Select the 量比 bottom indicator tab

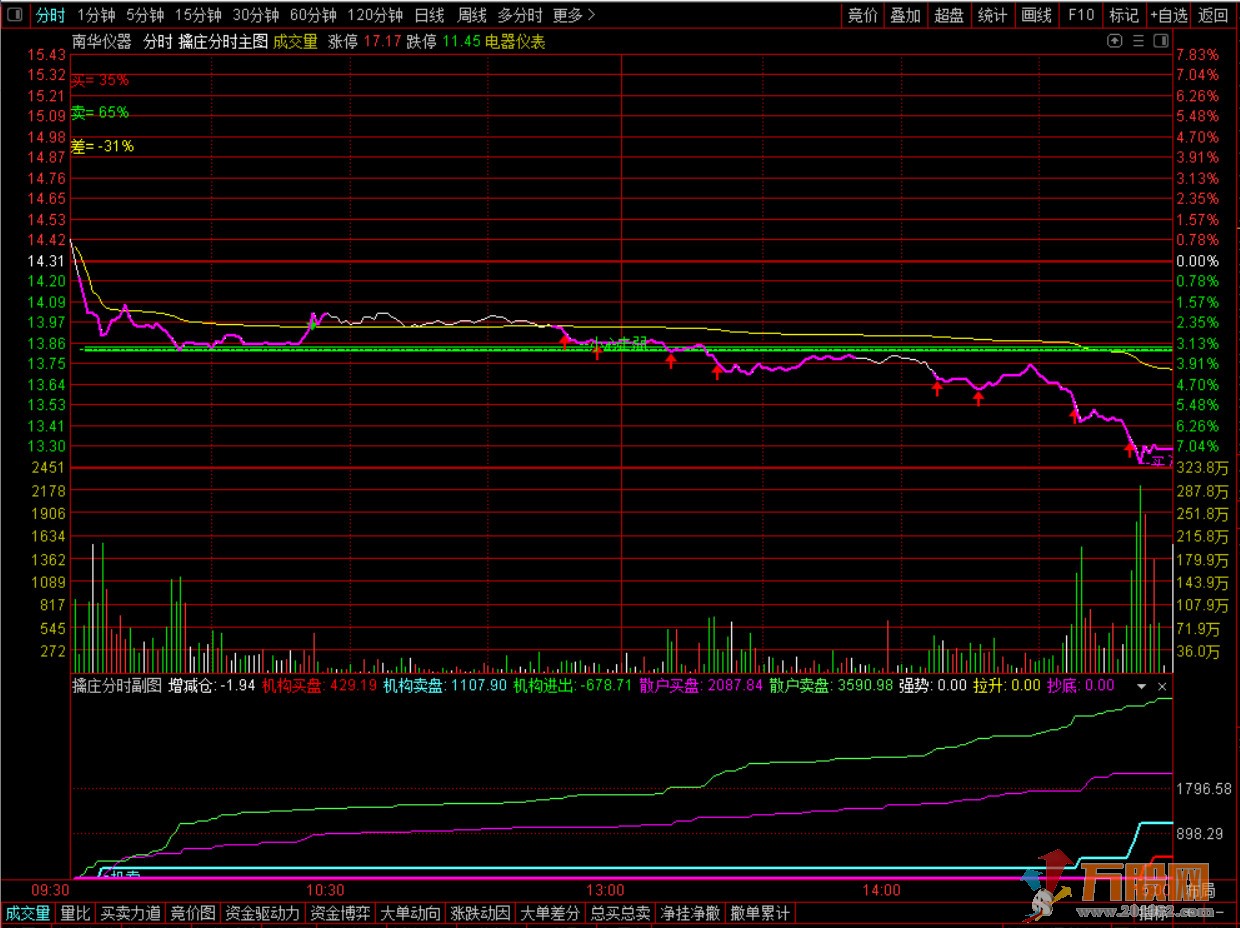coord(75,913)
